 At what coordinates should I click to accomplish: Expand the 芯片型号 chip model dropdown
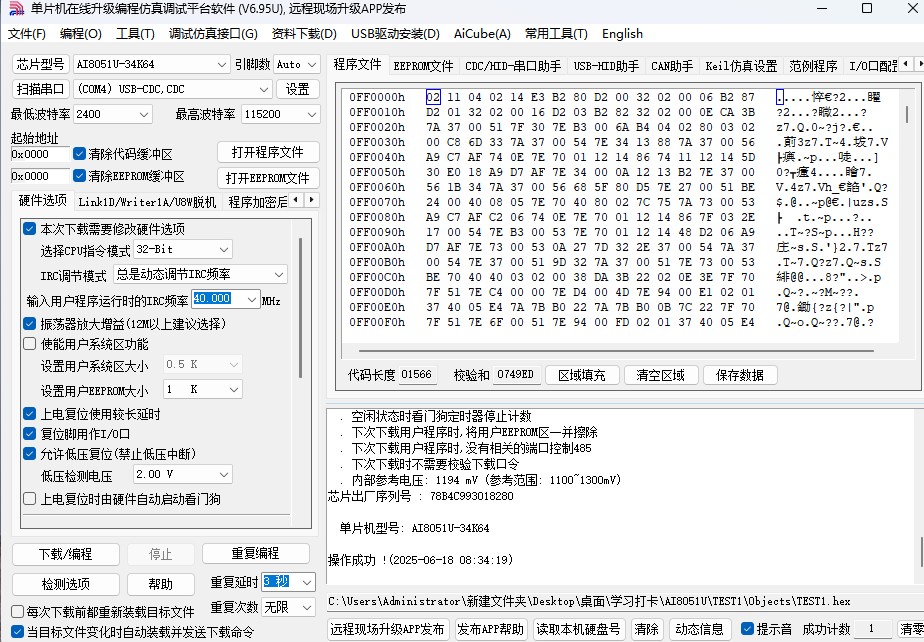pyautogui.click(x=222, y=64)
